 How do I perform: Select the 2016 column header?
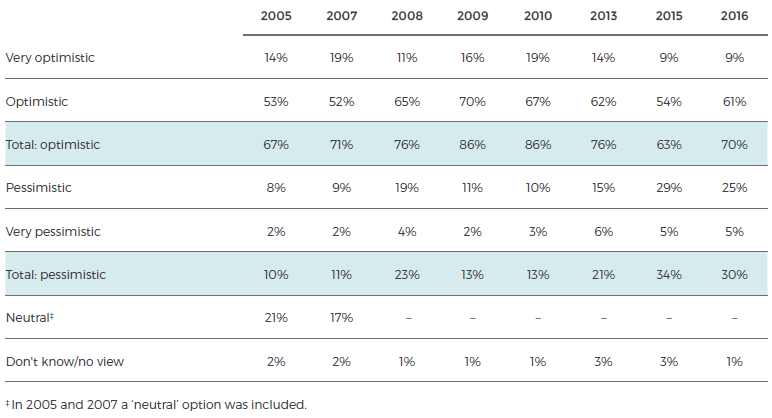735,16
